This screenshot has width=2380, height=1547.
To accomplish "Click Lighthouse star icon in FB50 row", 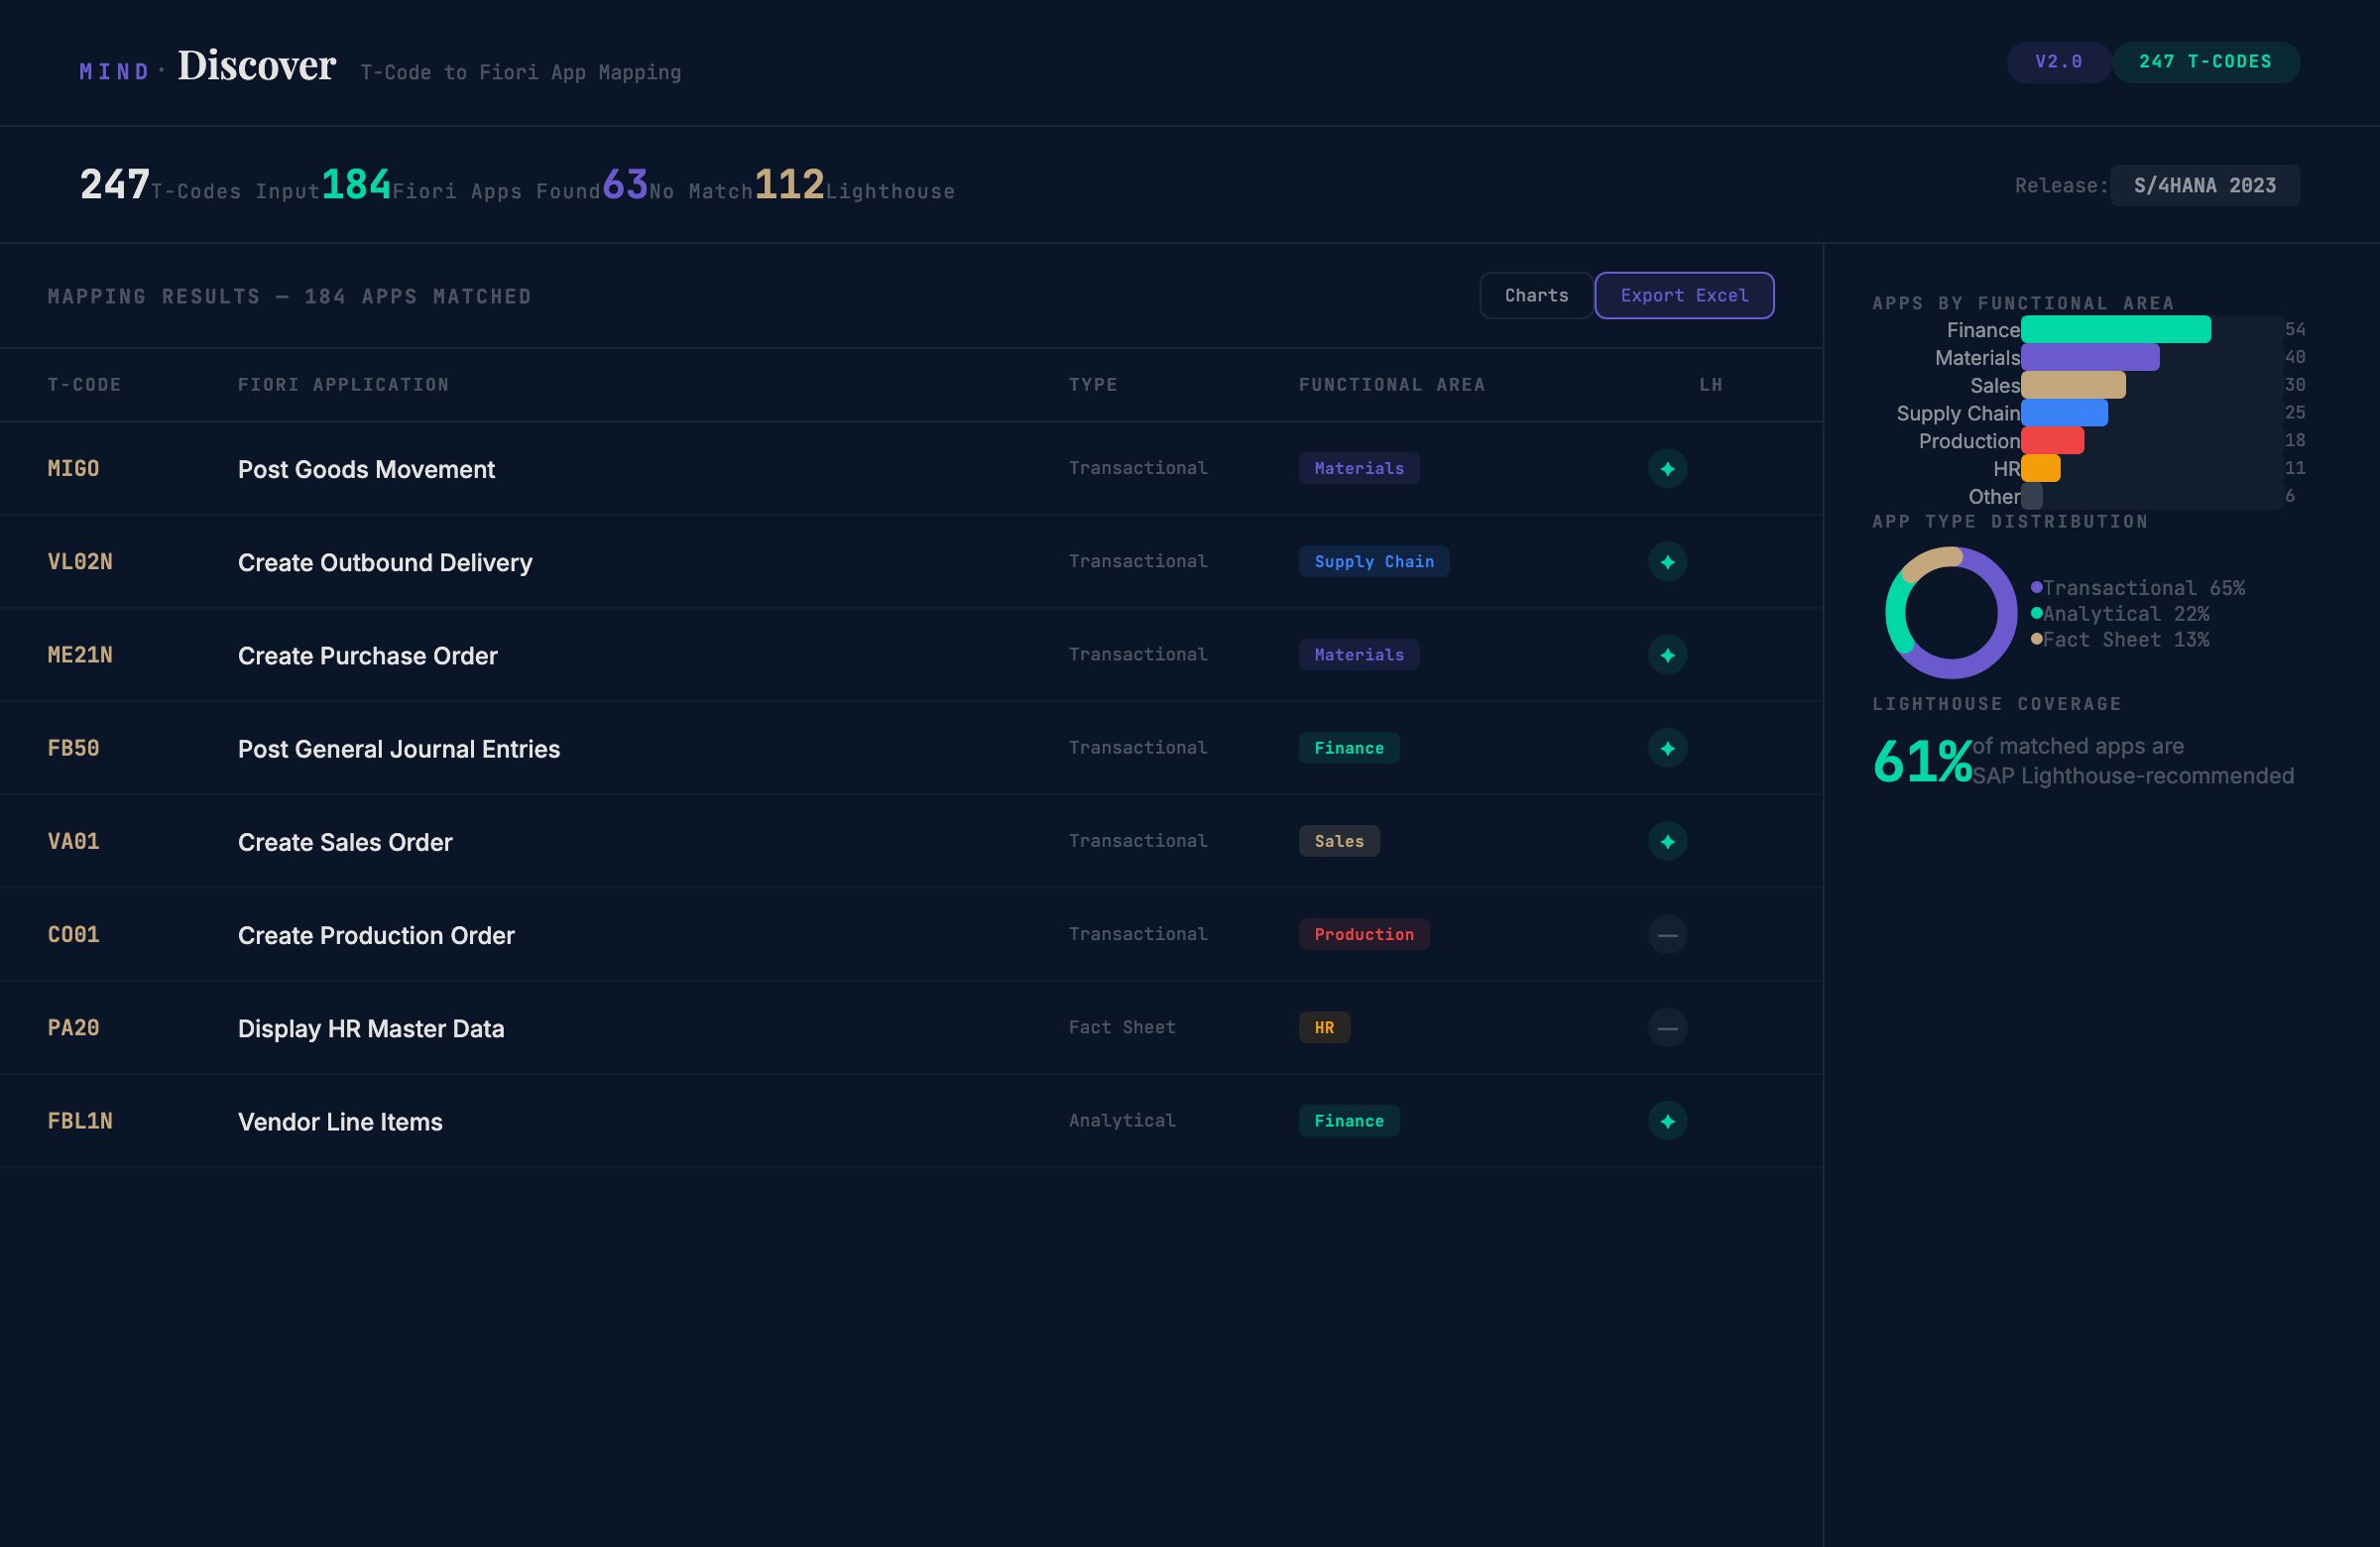I will click(1667, 748).
